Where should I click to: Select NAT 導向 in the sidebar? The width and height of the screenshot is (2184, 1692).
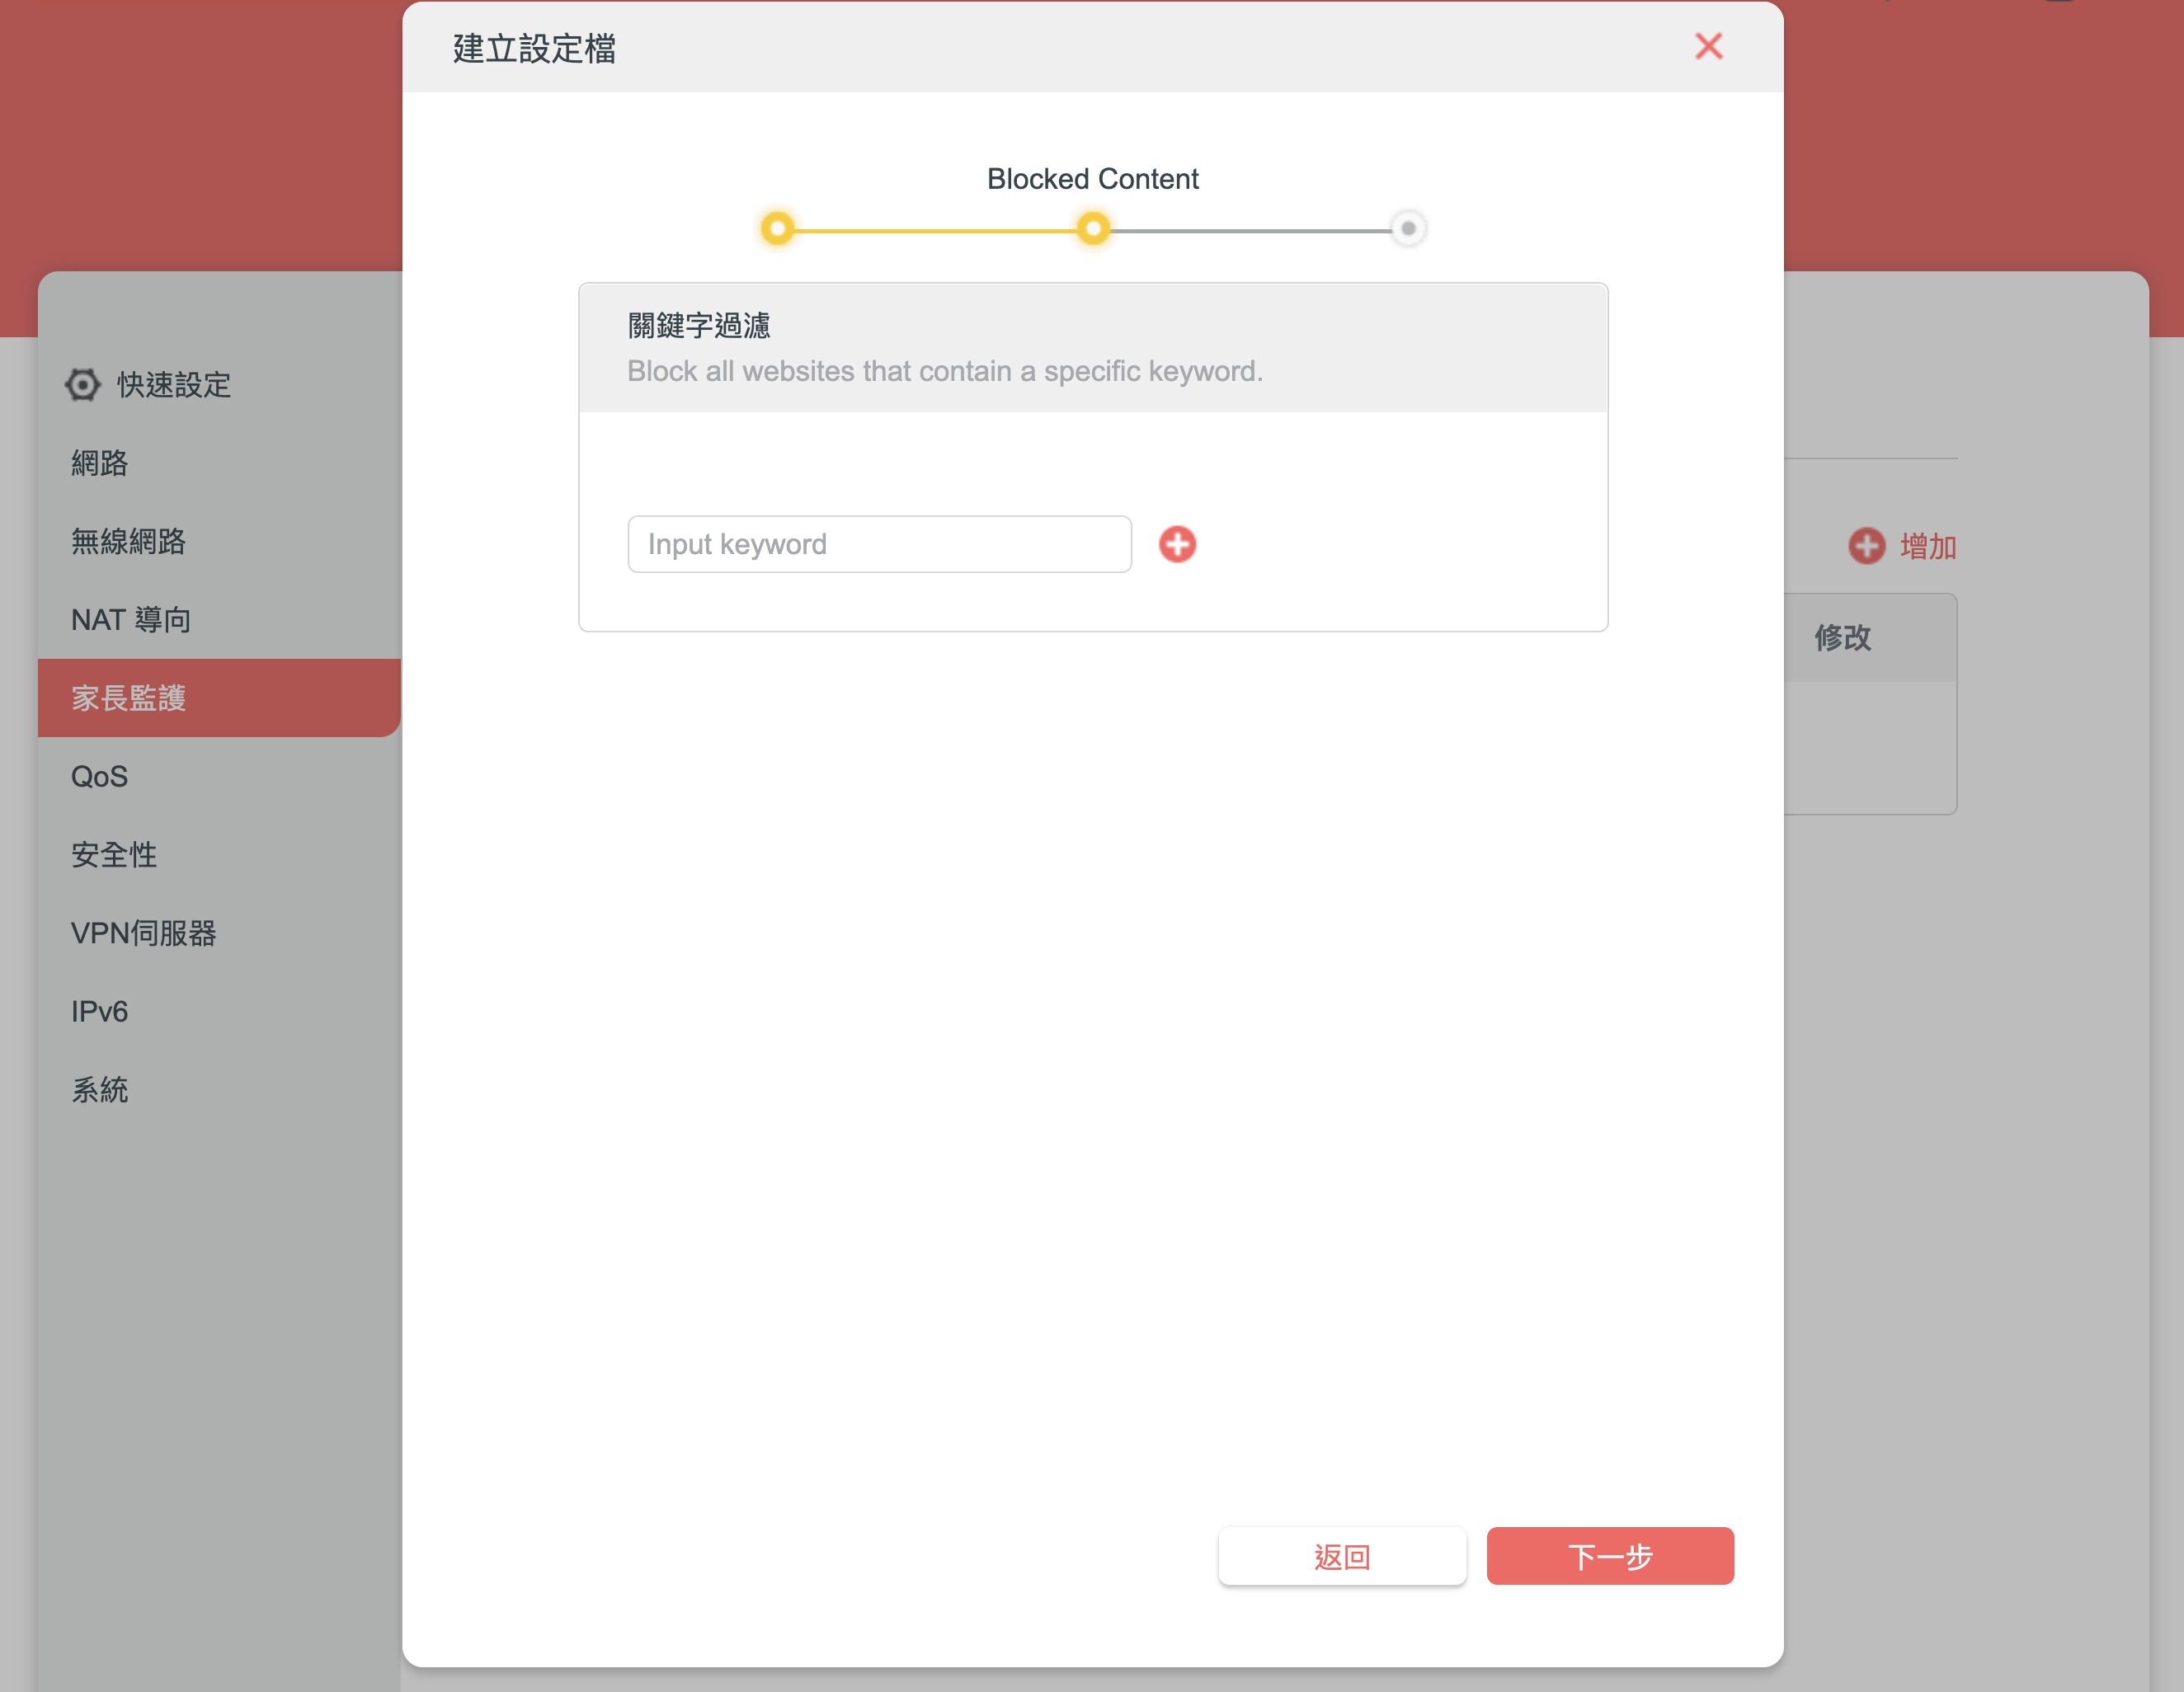(x=131, y=620)
